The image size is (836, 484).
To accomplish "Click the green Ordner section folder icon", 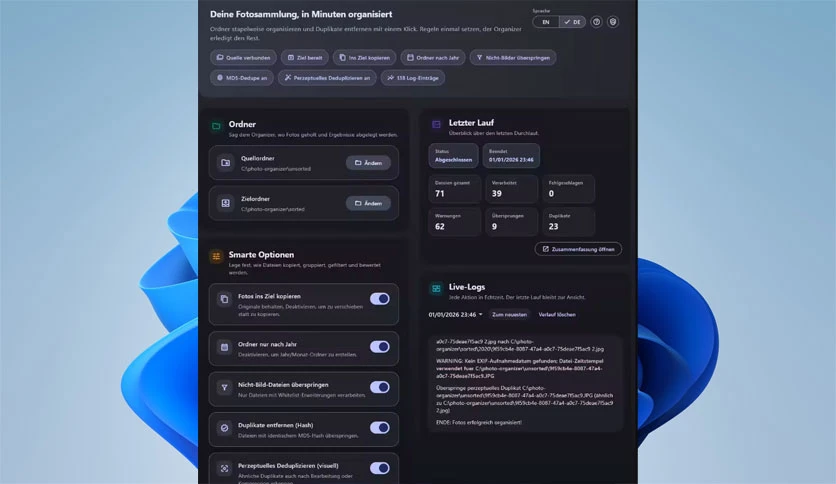I will [x=216, y=126].
